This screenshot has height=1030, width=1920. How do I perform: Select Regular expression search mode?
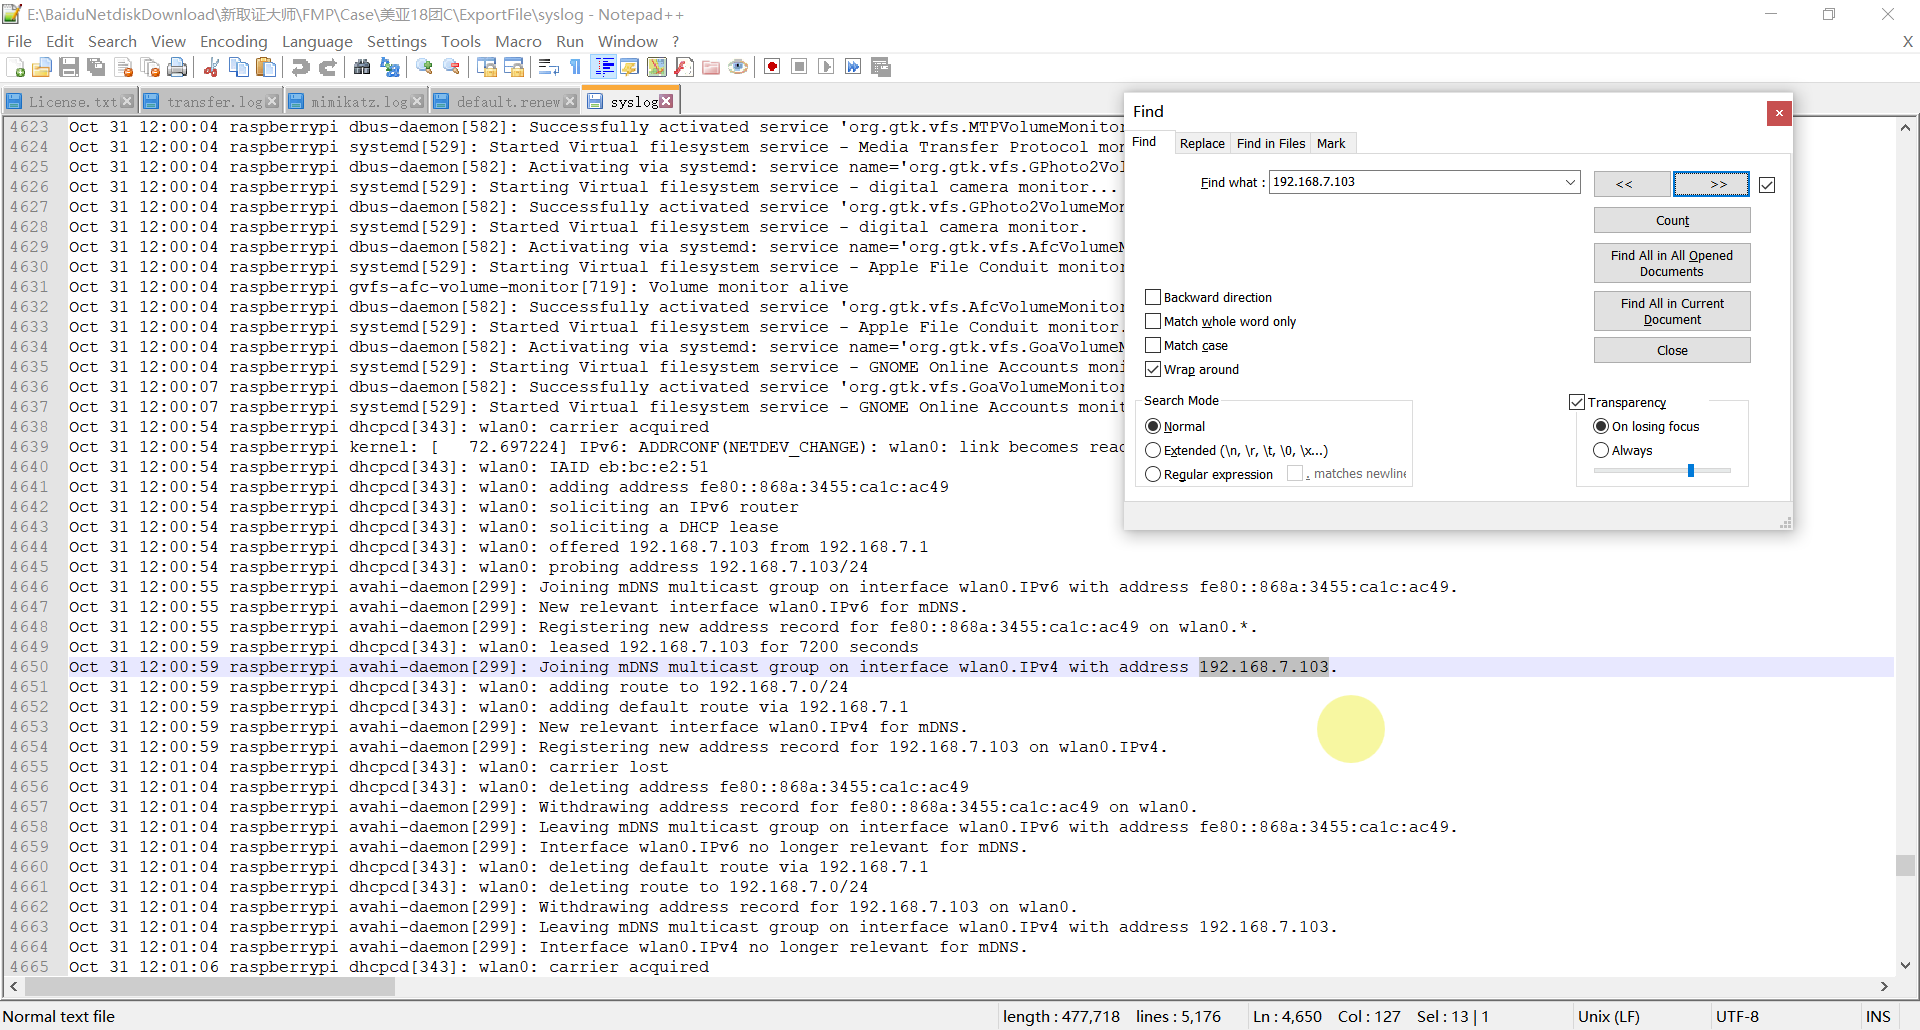(1153, 474)
